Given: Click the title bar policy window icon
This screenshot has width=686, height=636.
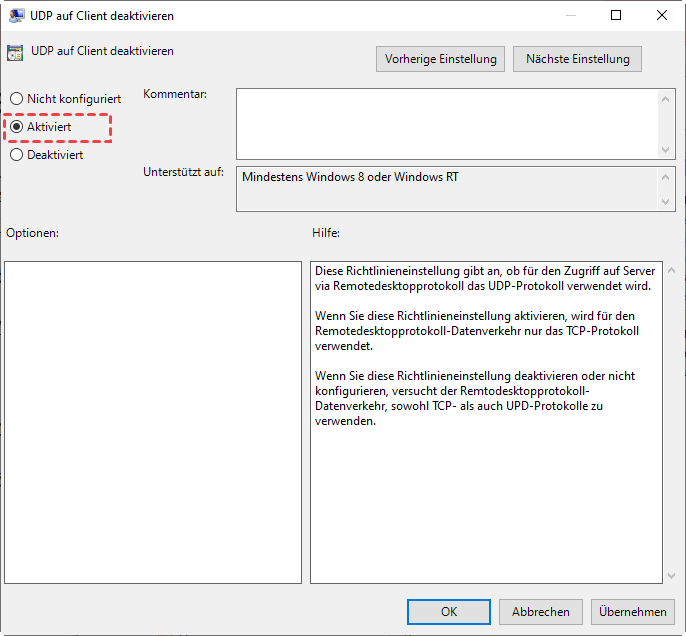Looking at the screenshot, I should click(x=17, y=15).
